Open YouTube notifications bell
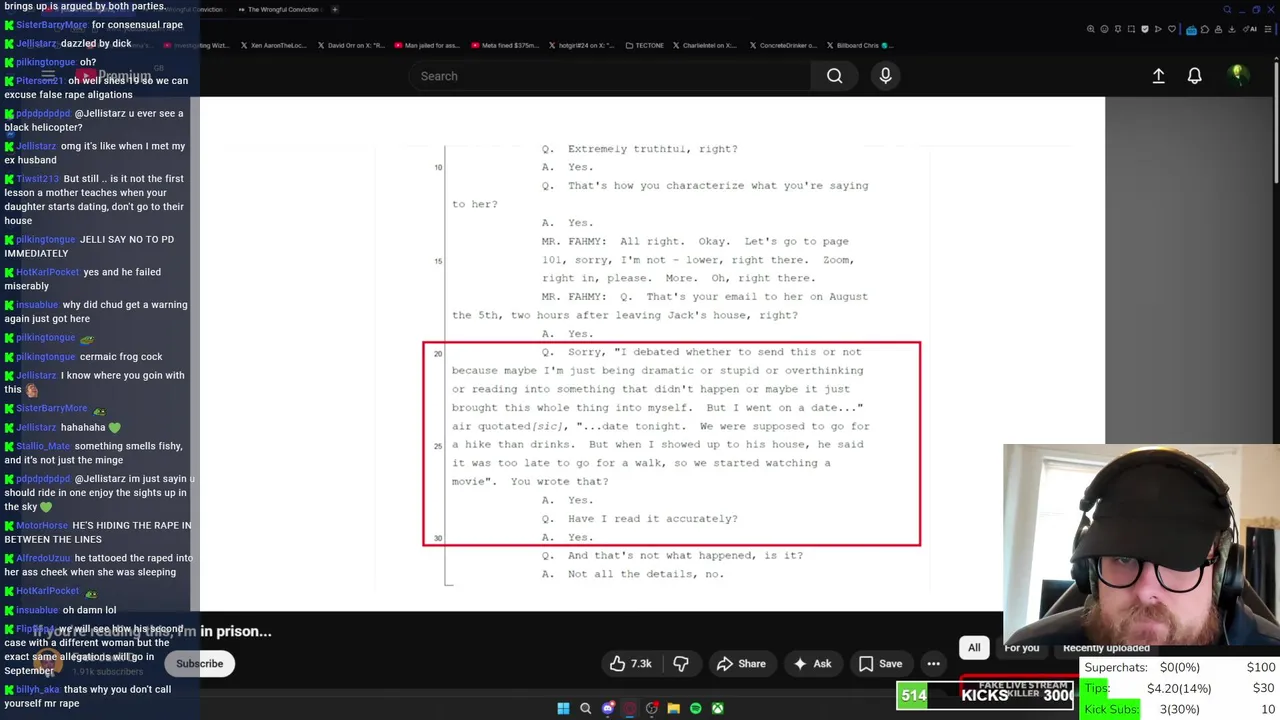 (x=1194, y=76)
